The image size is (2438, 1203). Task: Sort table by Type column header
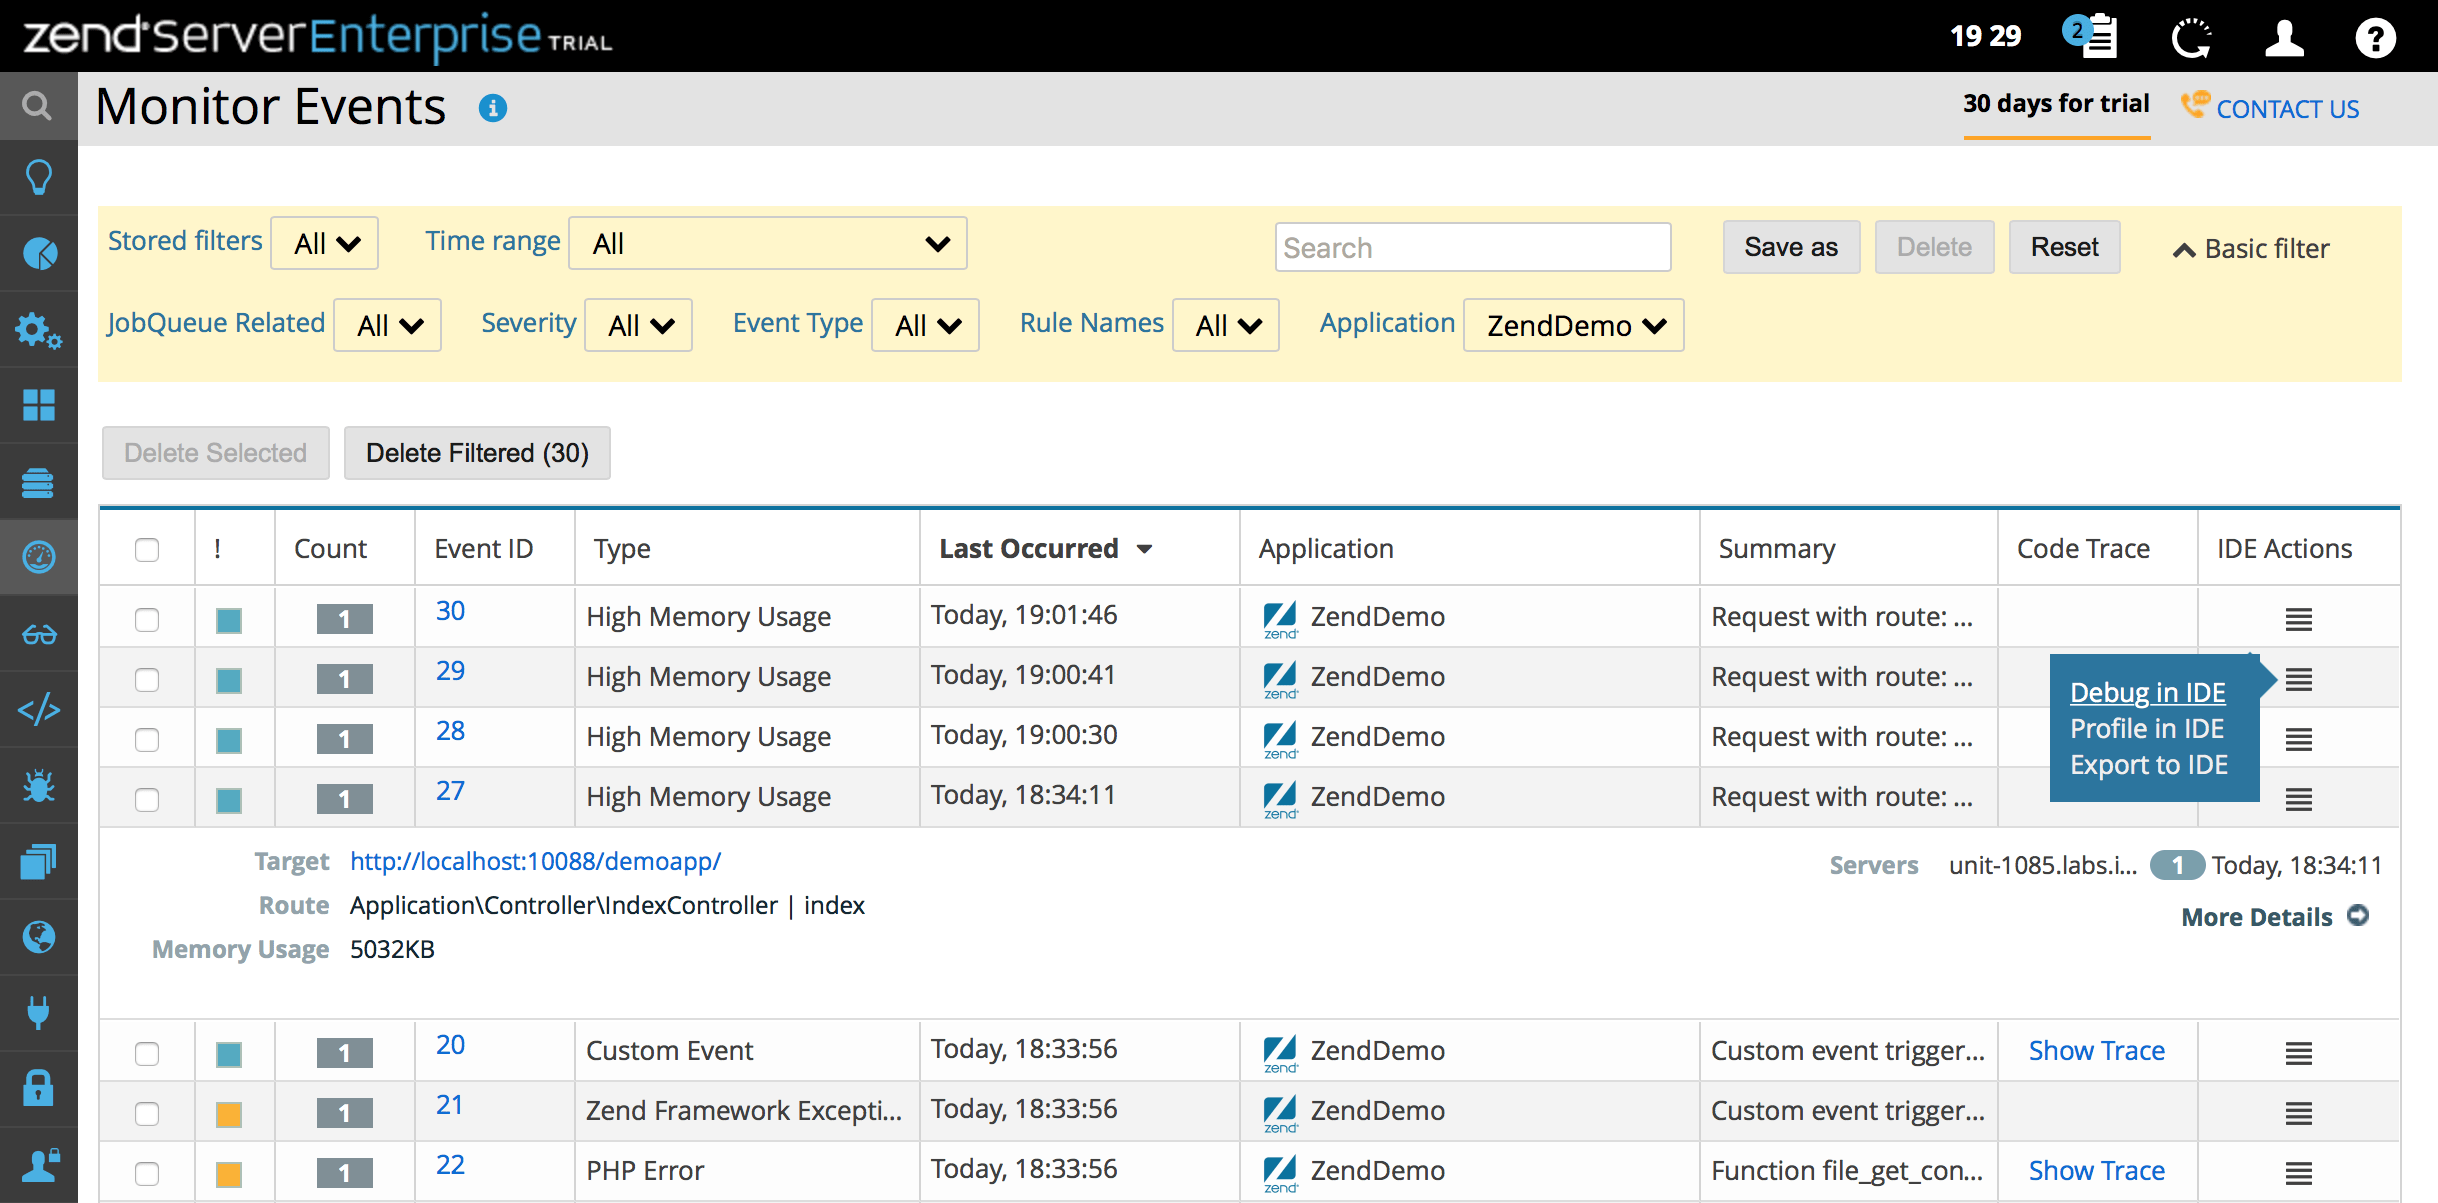622,549
